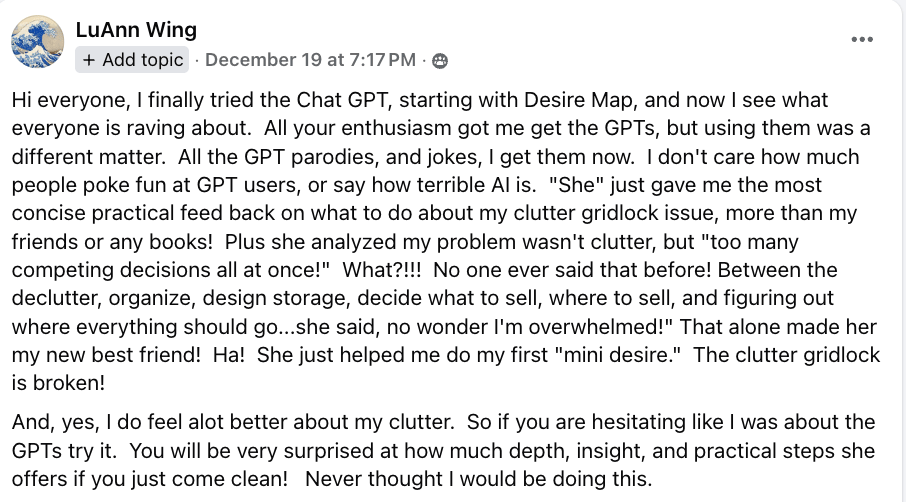The width and height of the screenshot is (906, 502).
Task: Open LuAnn Wing's wave profile picture
Action: tap(38, 42)
